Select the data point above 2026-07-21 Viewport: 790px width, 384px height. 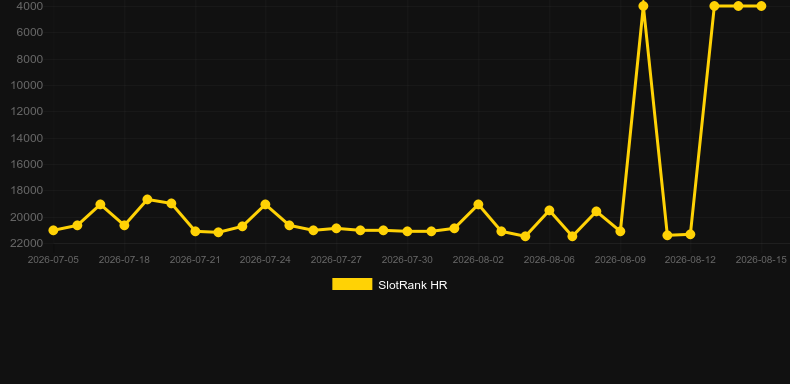pyautogui.click(x=195, y=231)
